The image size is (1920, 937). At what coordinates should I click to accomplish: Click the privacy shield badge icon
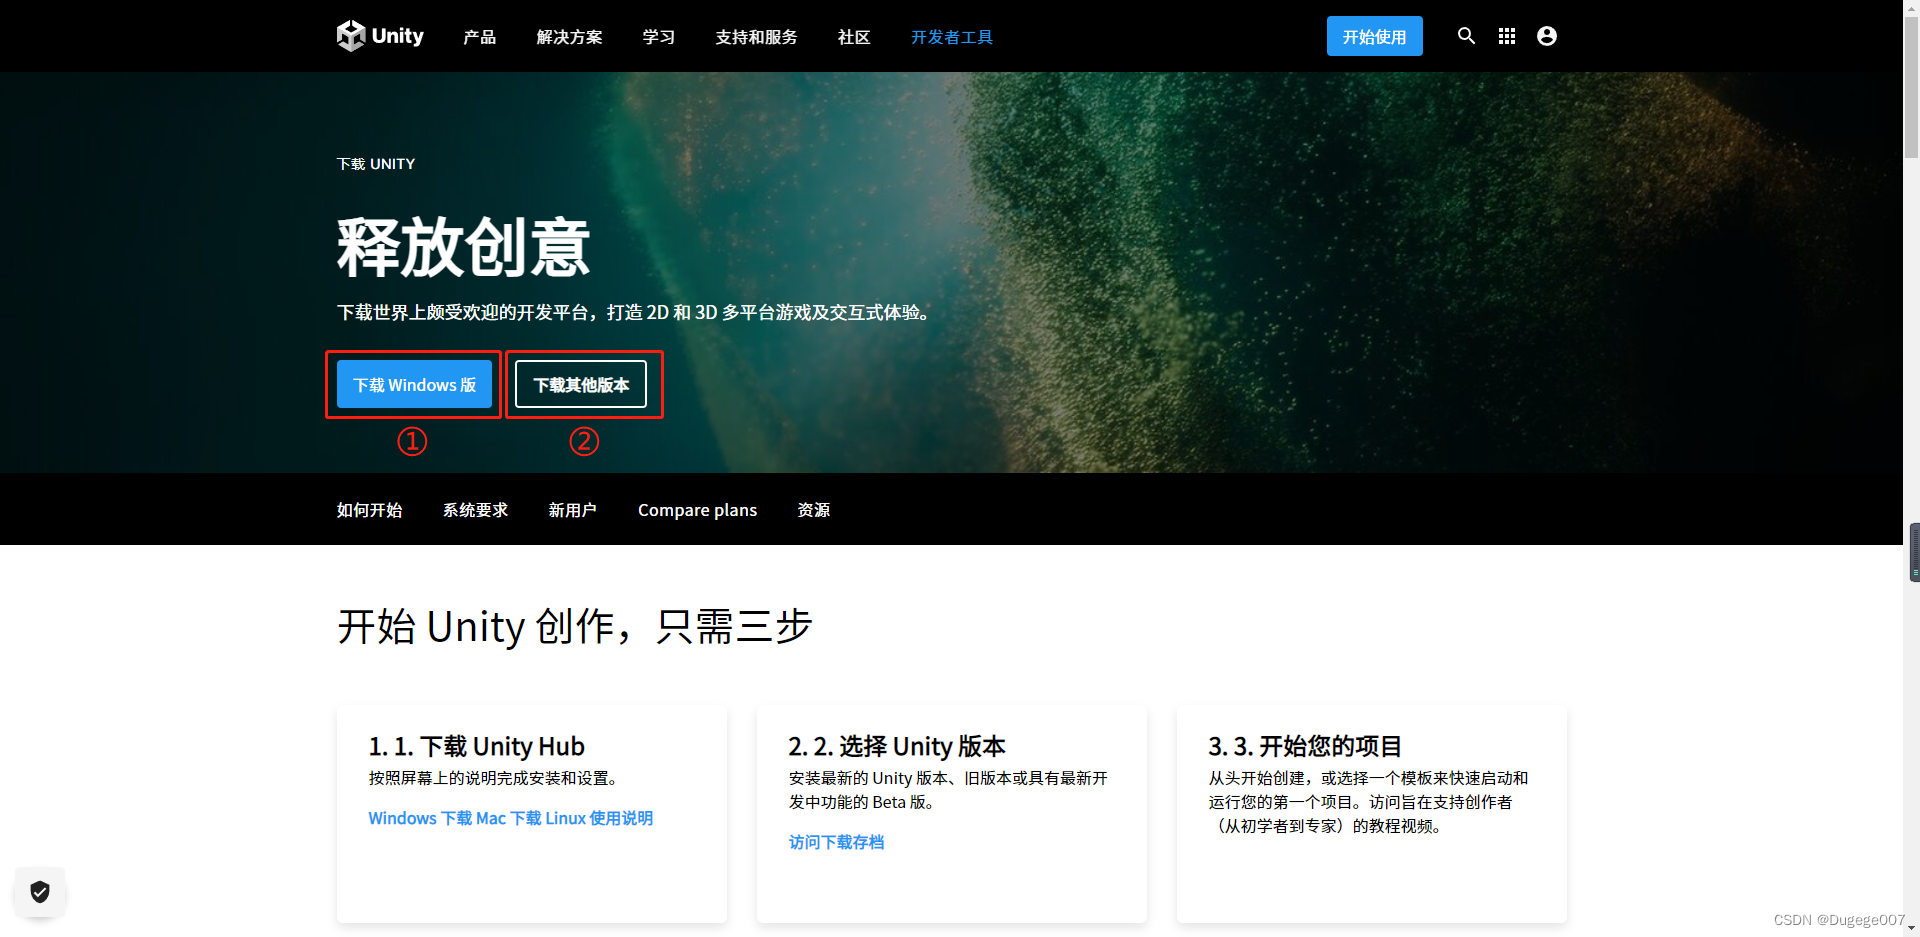[40, 892]
